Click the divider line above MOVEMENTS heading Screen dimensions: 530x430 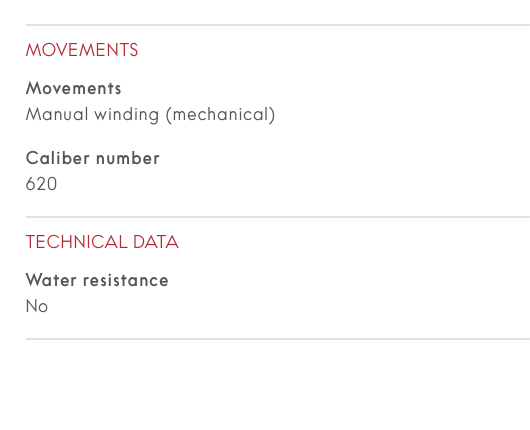(x=278, y=25)
